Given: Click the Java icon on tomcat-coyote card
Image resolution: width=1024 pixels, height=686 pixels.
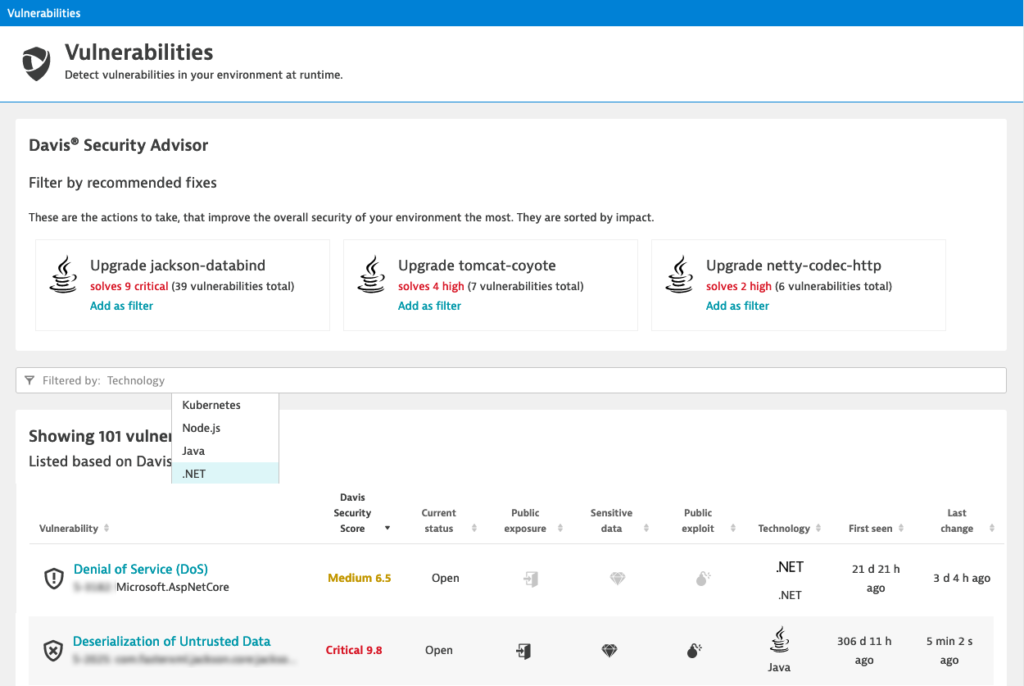Looking at the screenshot, I should [x=372, y=274].
